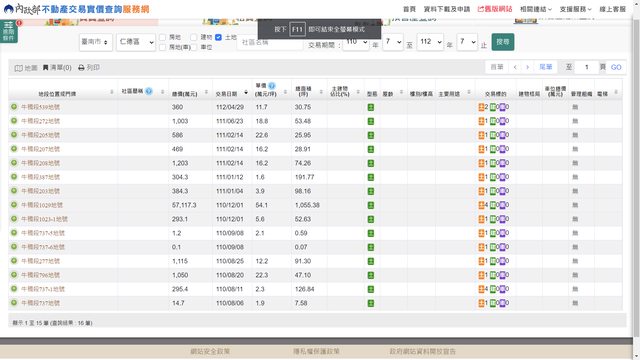Click the 單價 info question-mark icon
Viewport: 640px width, 360px height.
pyautogui.click(x=272, y=86)
